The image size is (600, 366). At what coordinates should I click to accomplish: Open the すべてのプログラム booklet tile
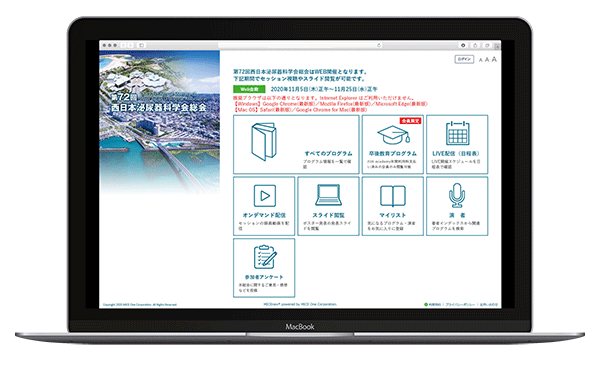coord(296,144)
